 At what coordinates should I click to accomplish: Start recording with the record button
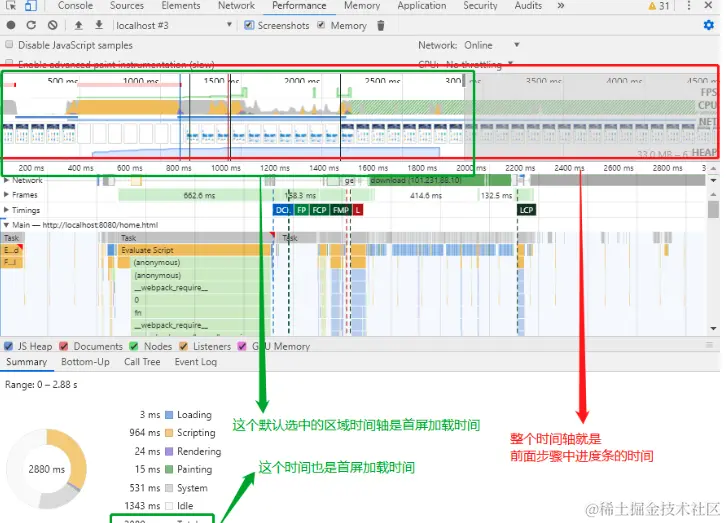click(x=11, y=25)
